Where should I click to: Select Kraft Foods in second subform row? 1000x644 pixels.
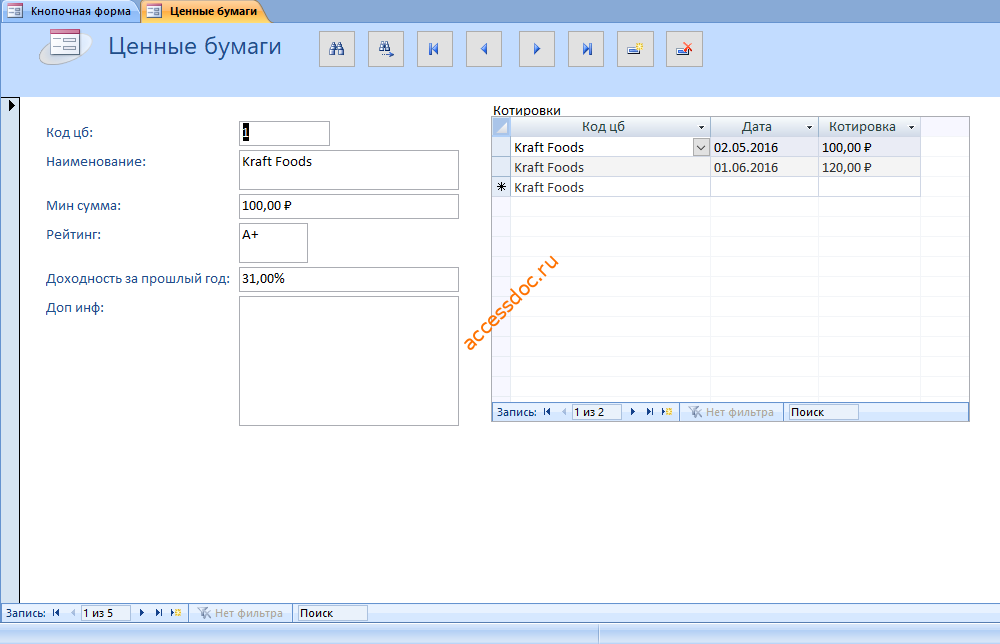click(610, 168)
